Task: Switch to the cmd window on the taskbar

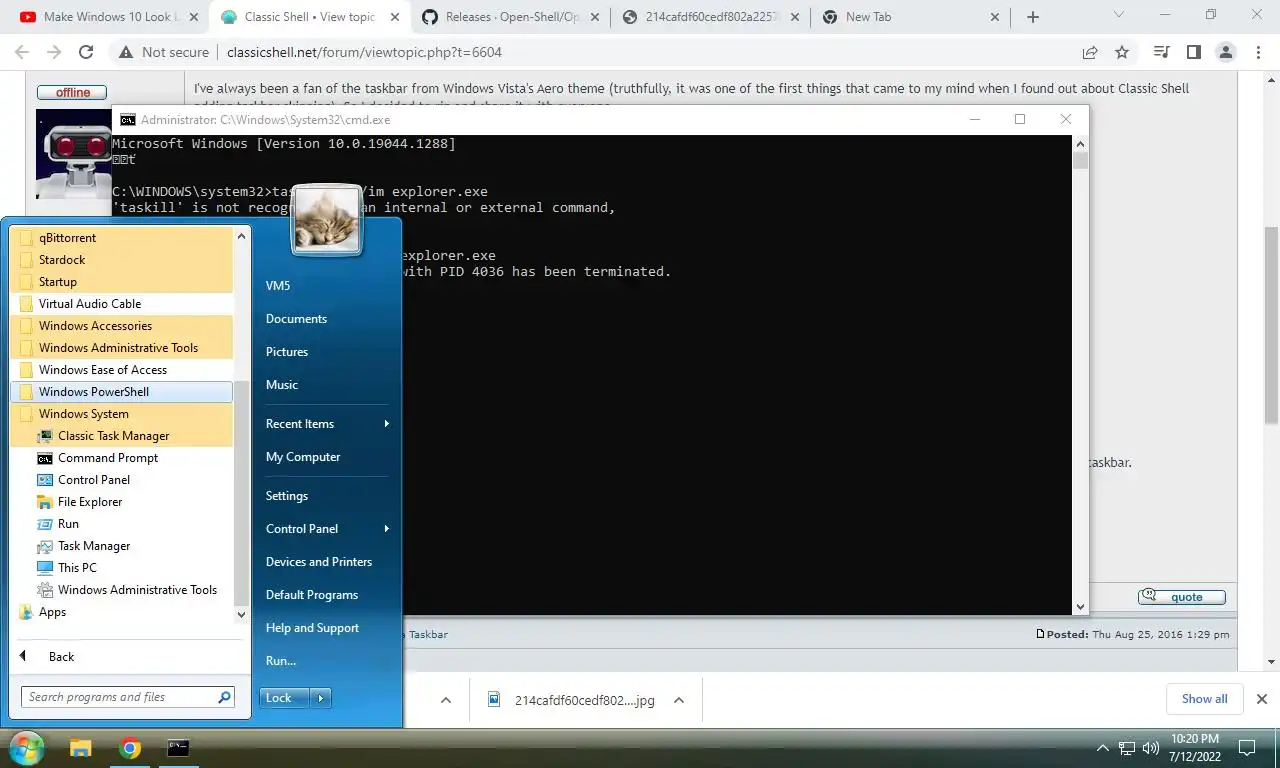Action: [x=178, y=748]
